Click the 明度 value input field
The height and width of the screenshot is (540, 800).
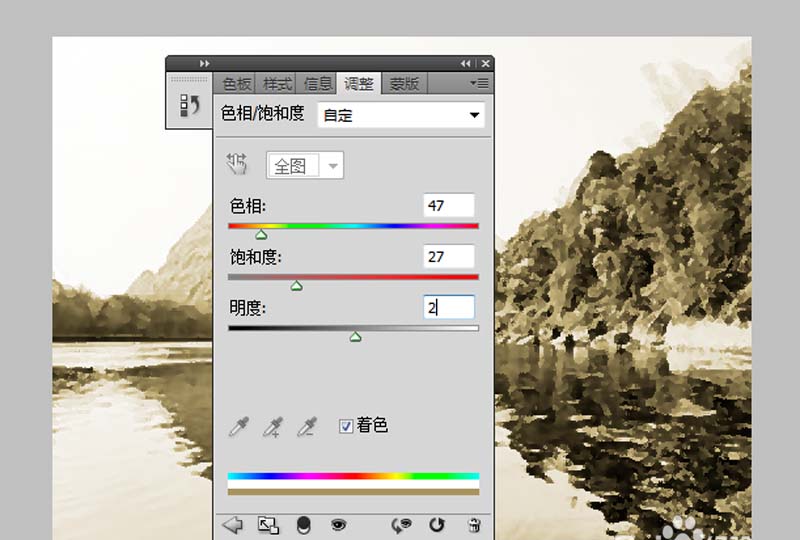[449, 308]
